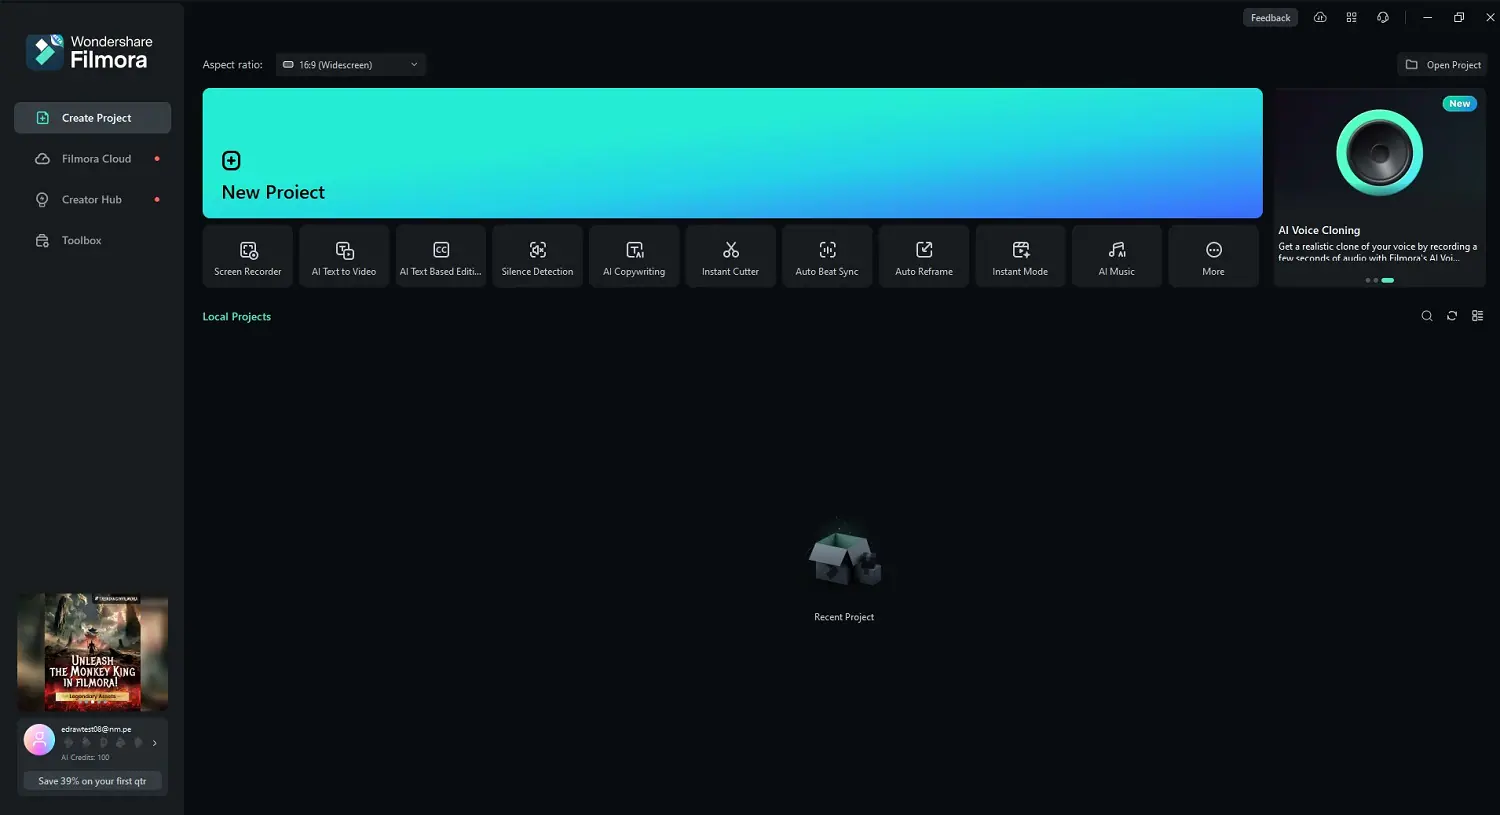The width and height of the screenshot is (1500, 815).
Task: Click the New Project banner
Action: pos(732,153)
